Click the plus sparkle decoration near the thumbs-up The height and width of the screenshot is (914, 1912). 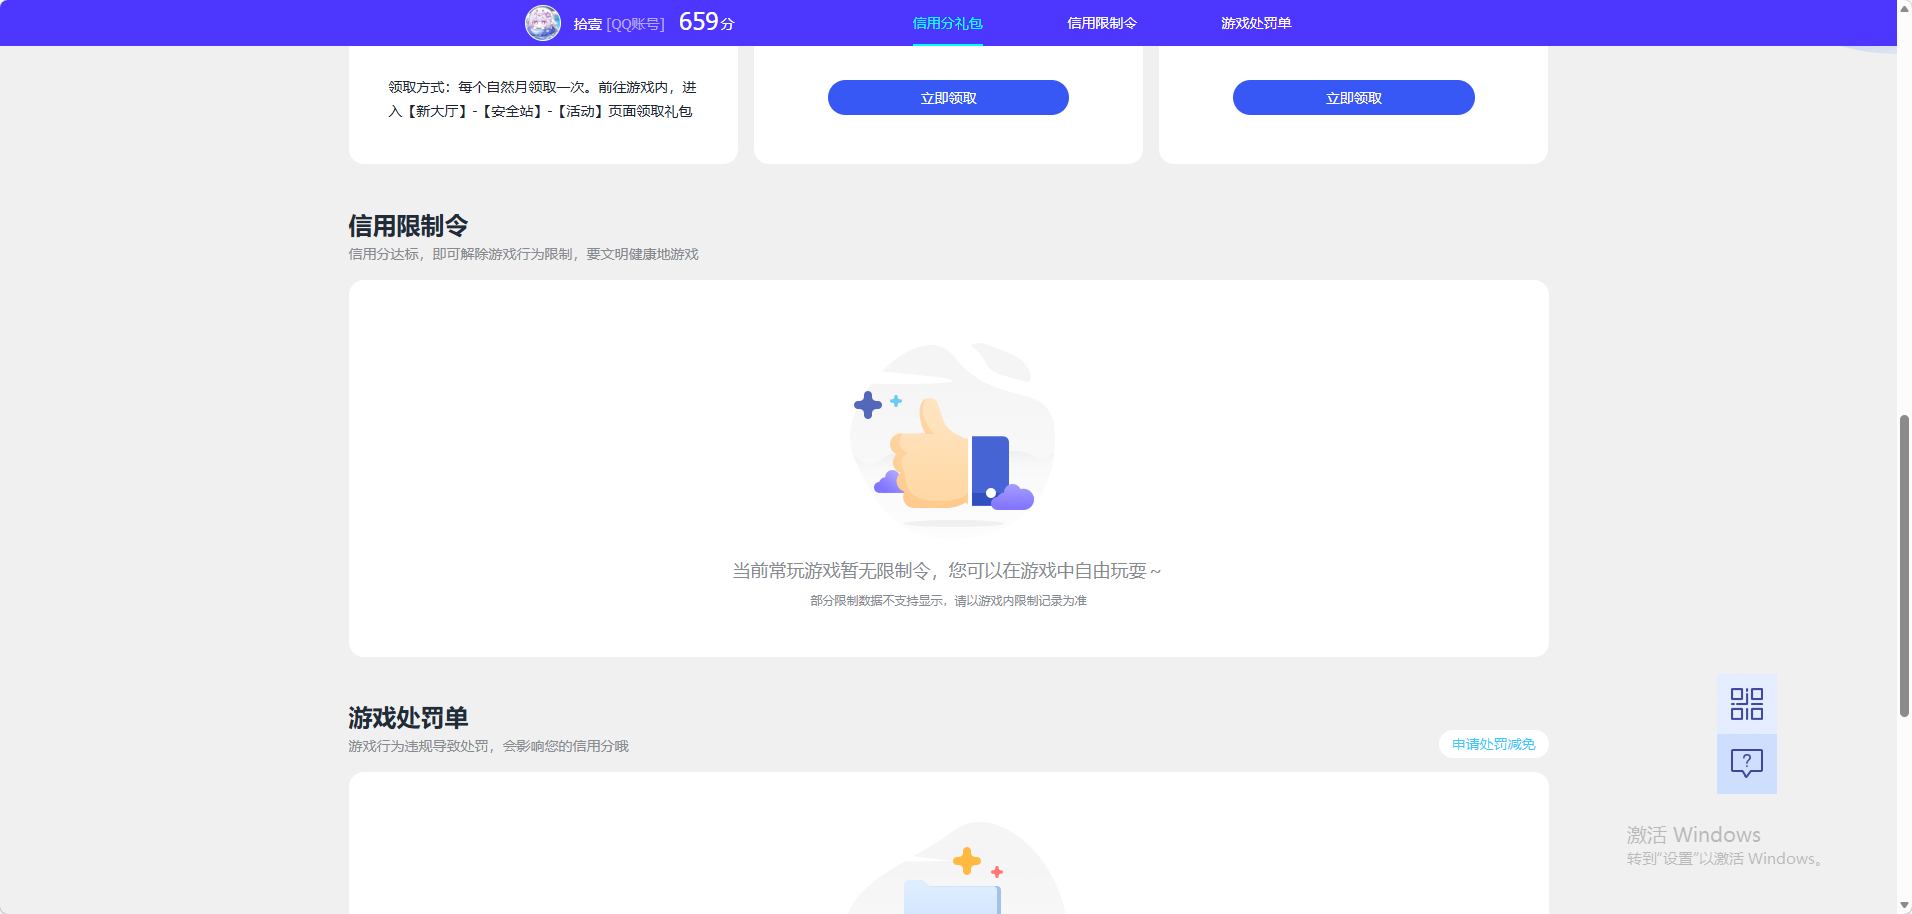click(869, 403)
